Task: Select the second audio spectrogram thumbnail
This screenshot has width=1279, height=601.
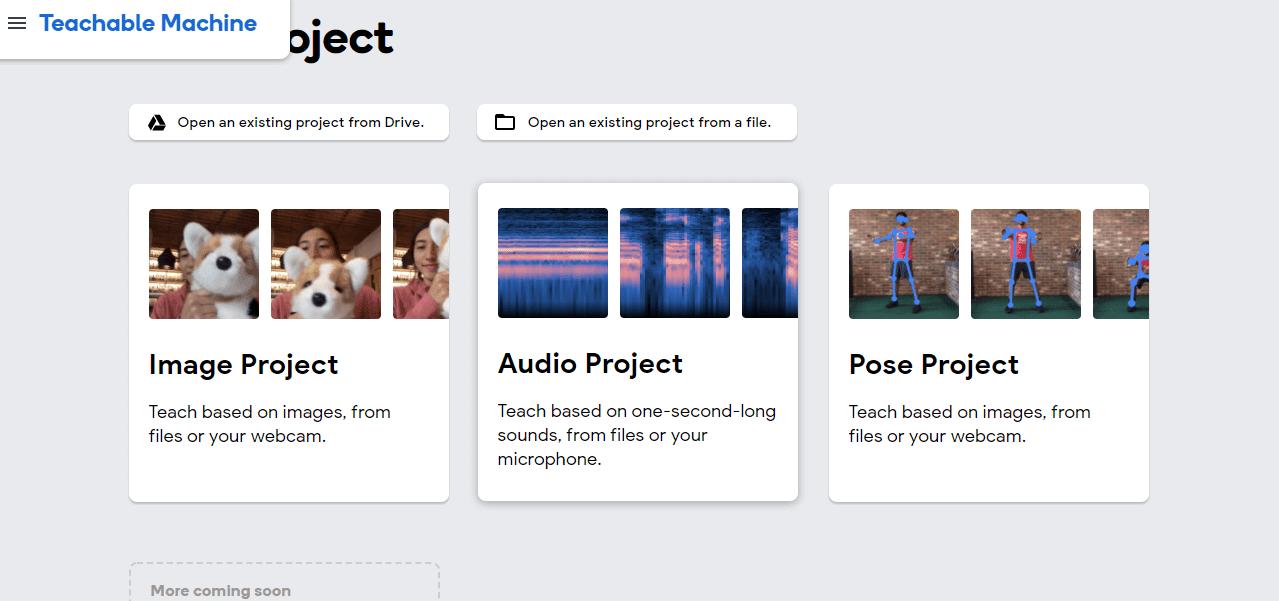Action: click(x=675, y=263)
